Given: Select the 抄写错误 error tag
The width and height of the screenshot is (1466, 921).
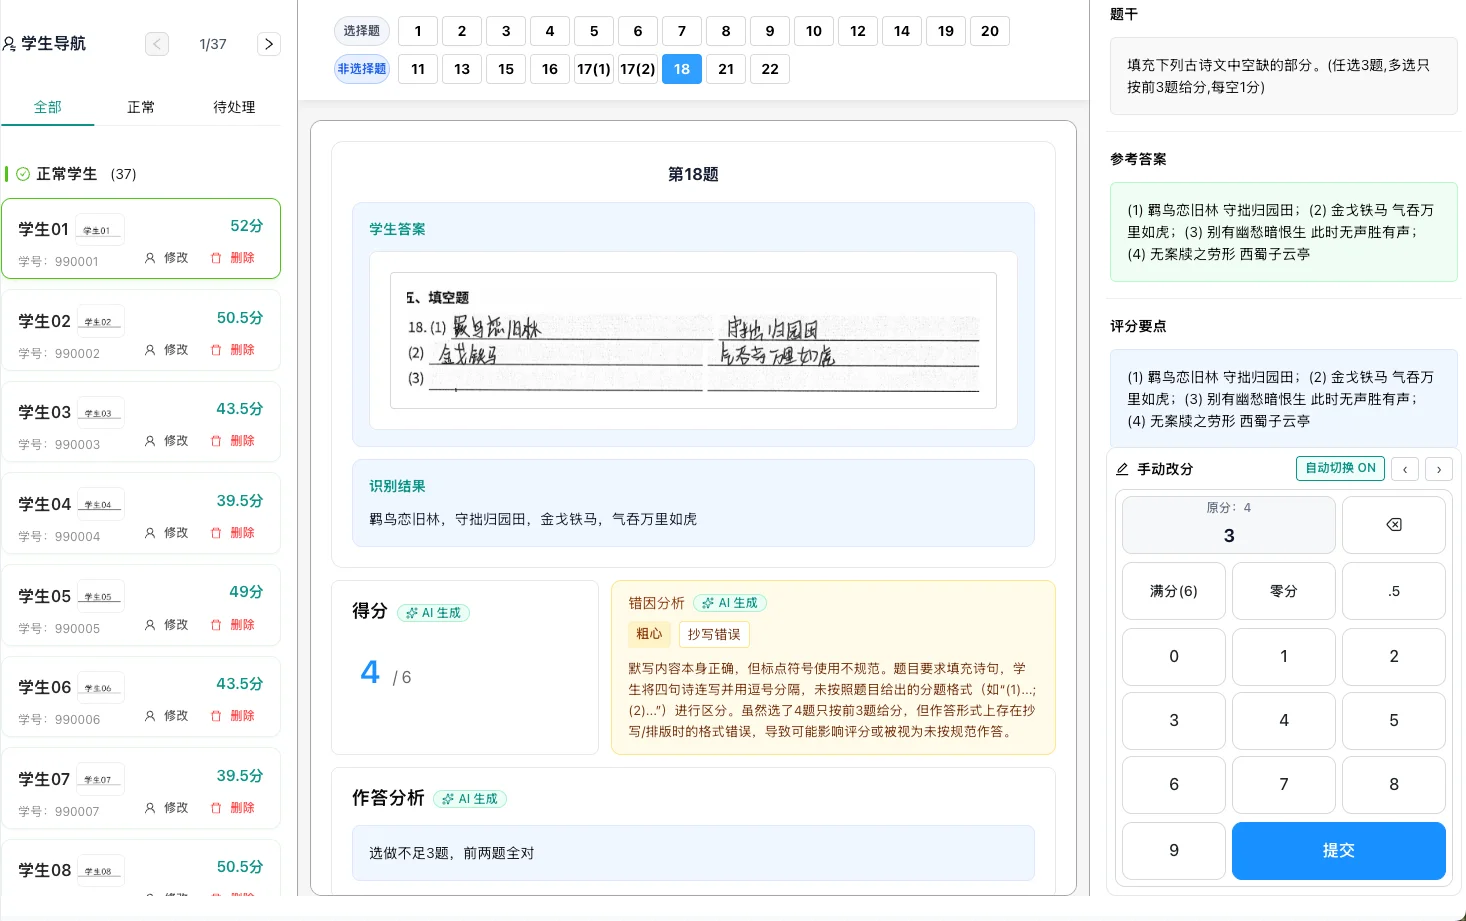Looking at the screenshot, I should [714, 634].
